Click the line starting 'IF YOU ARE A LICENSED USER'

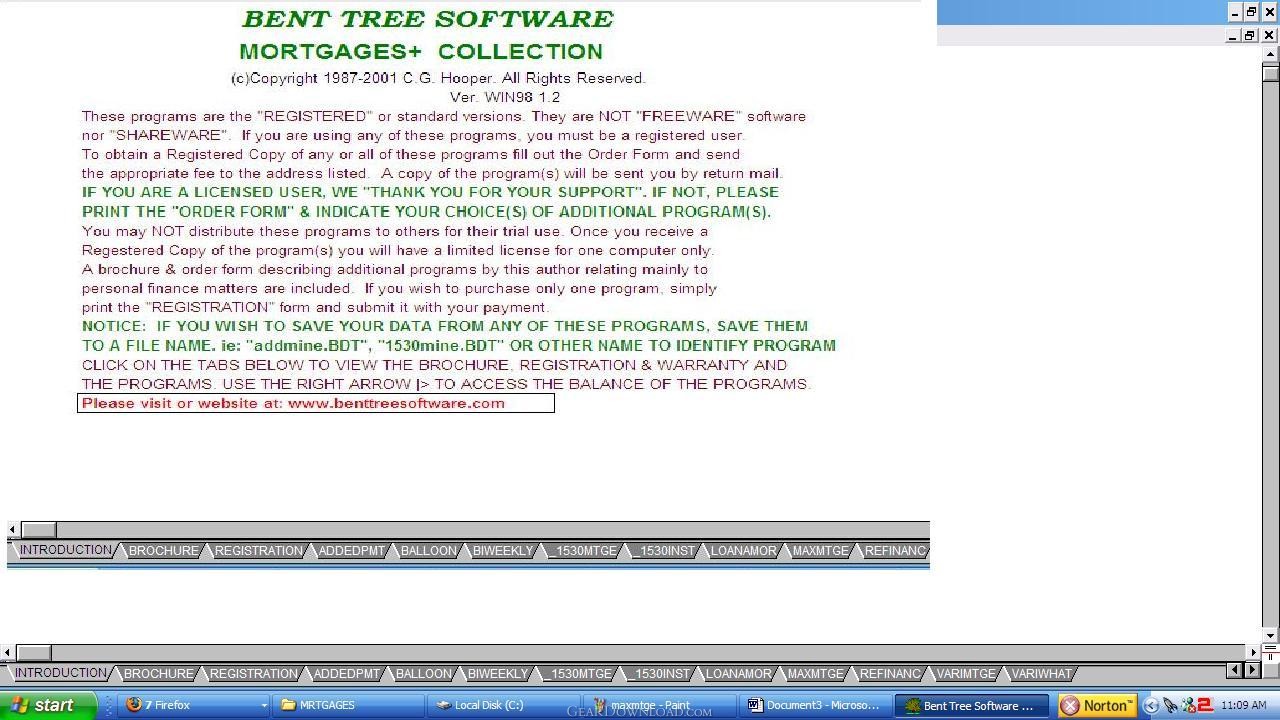[430, 192]
